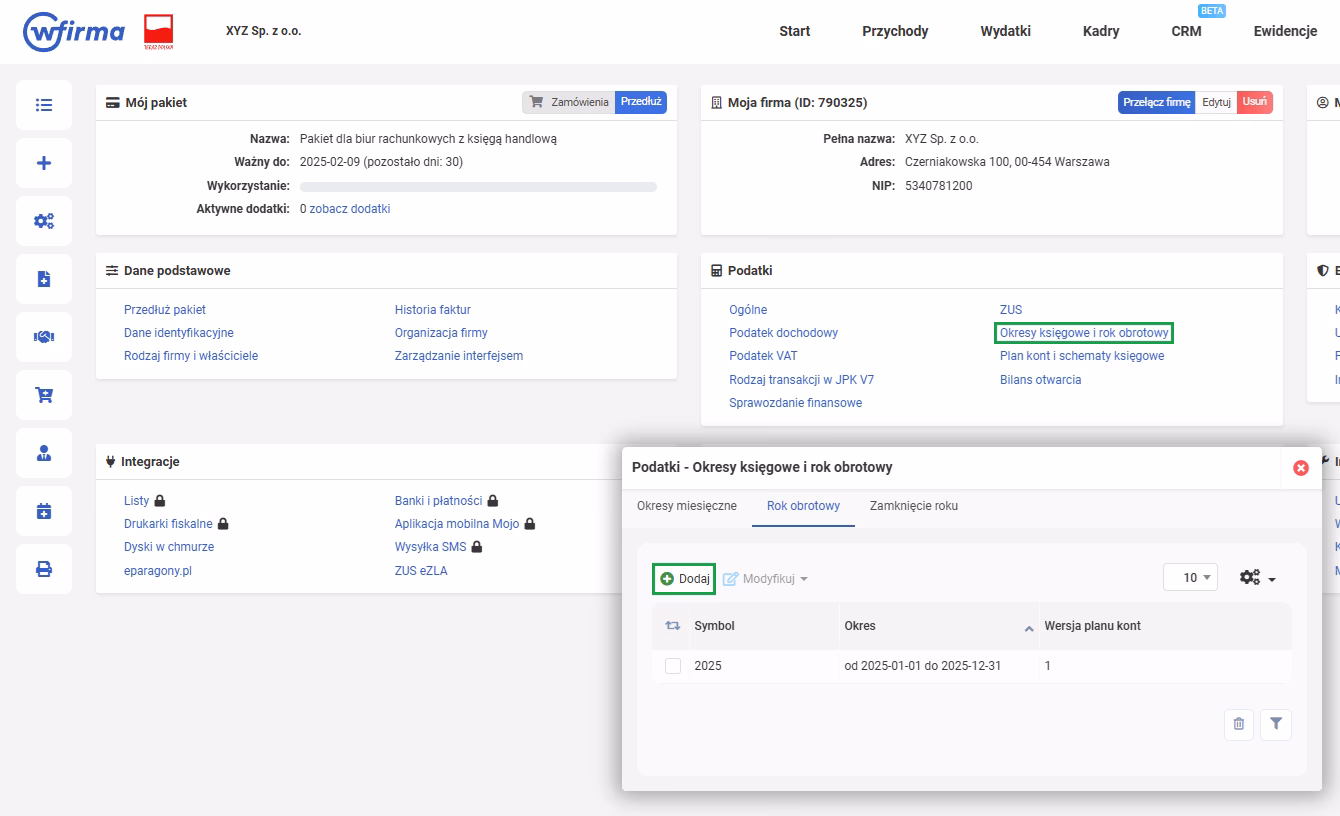Click the Wykorzystanie usage progress bar

[x=478, y=186]
